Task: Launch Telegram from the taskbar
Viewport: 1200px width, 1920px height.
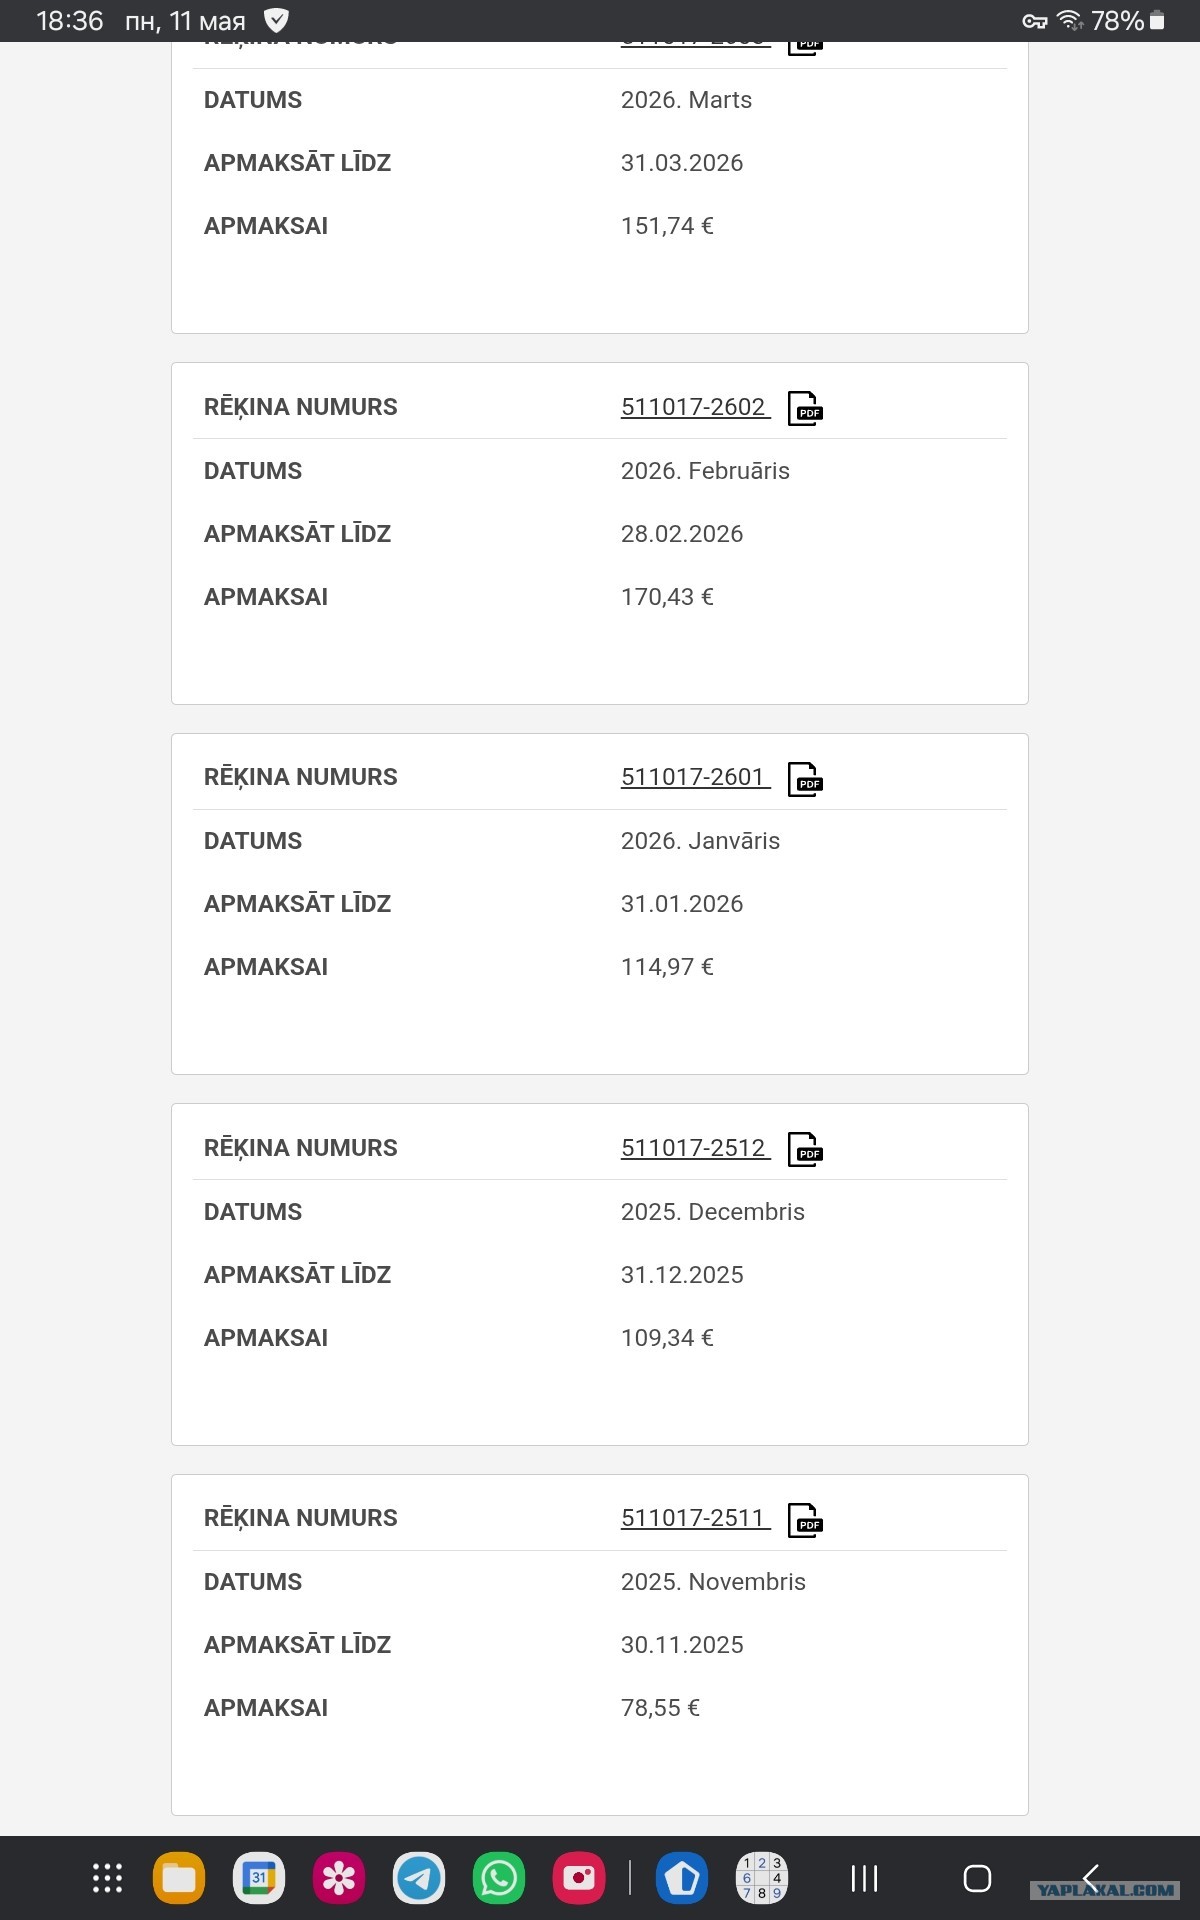Action: point(419,1878)
